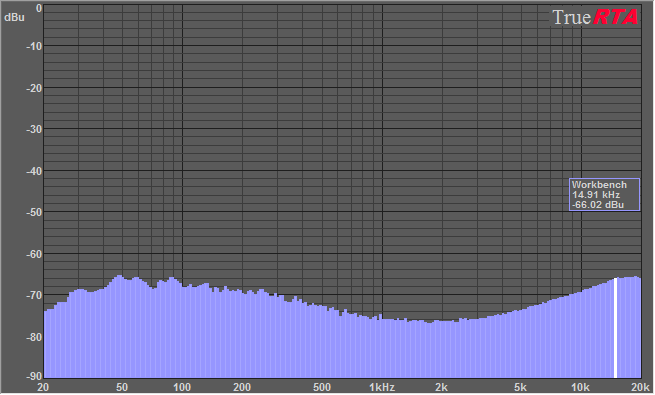Click the -90 level axis label
The image size is (655, 395).
[34, 376]
